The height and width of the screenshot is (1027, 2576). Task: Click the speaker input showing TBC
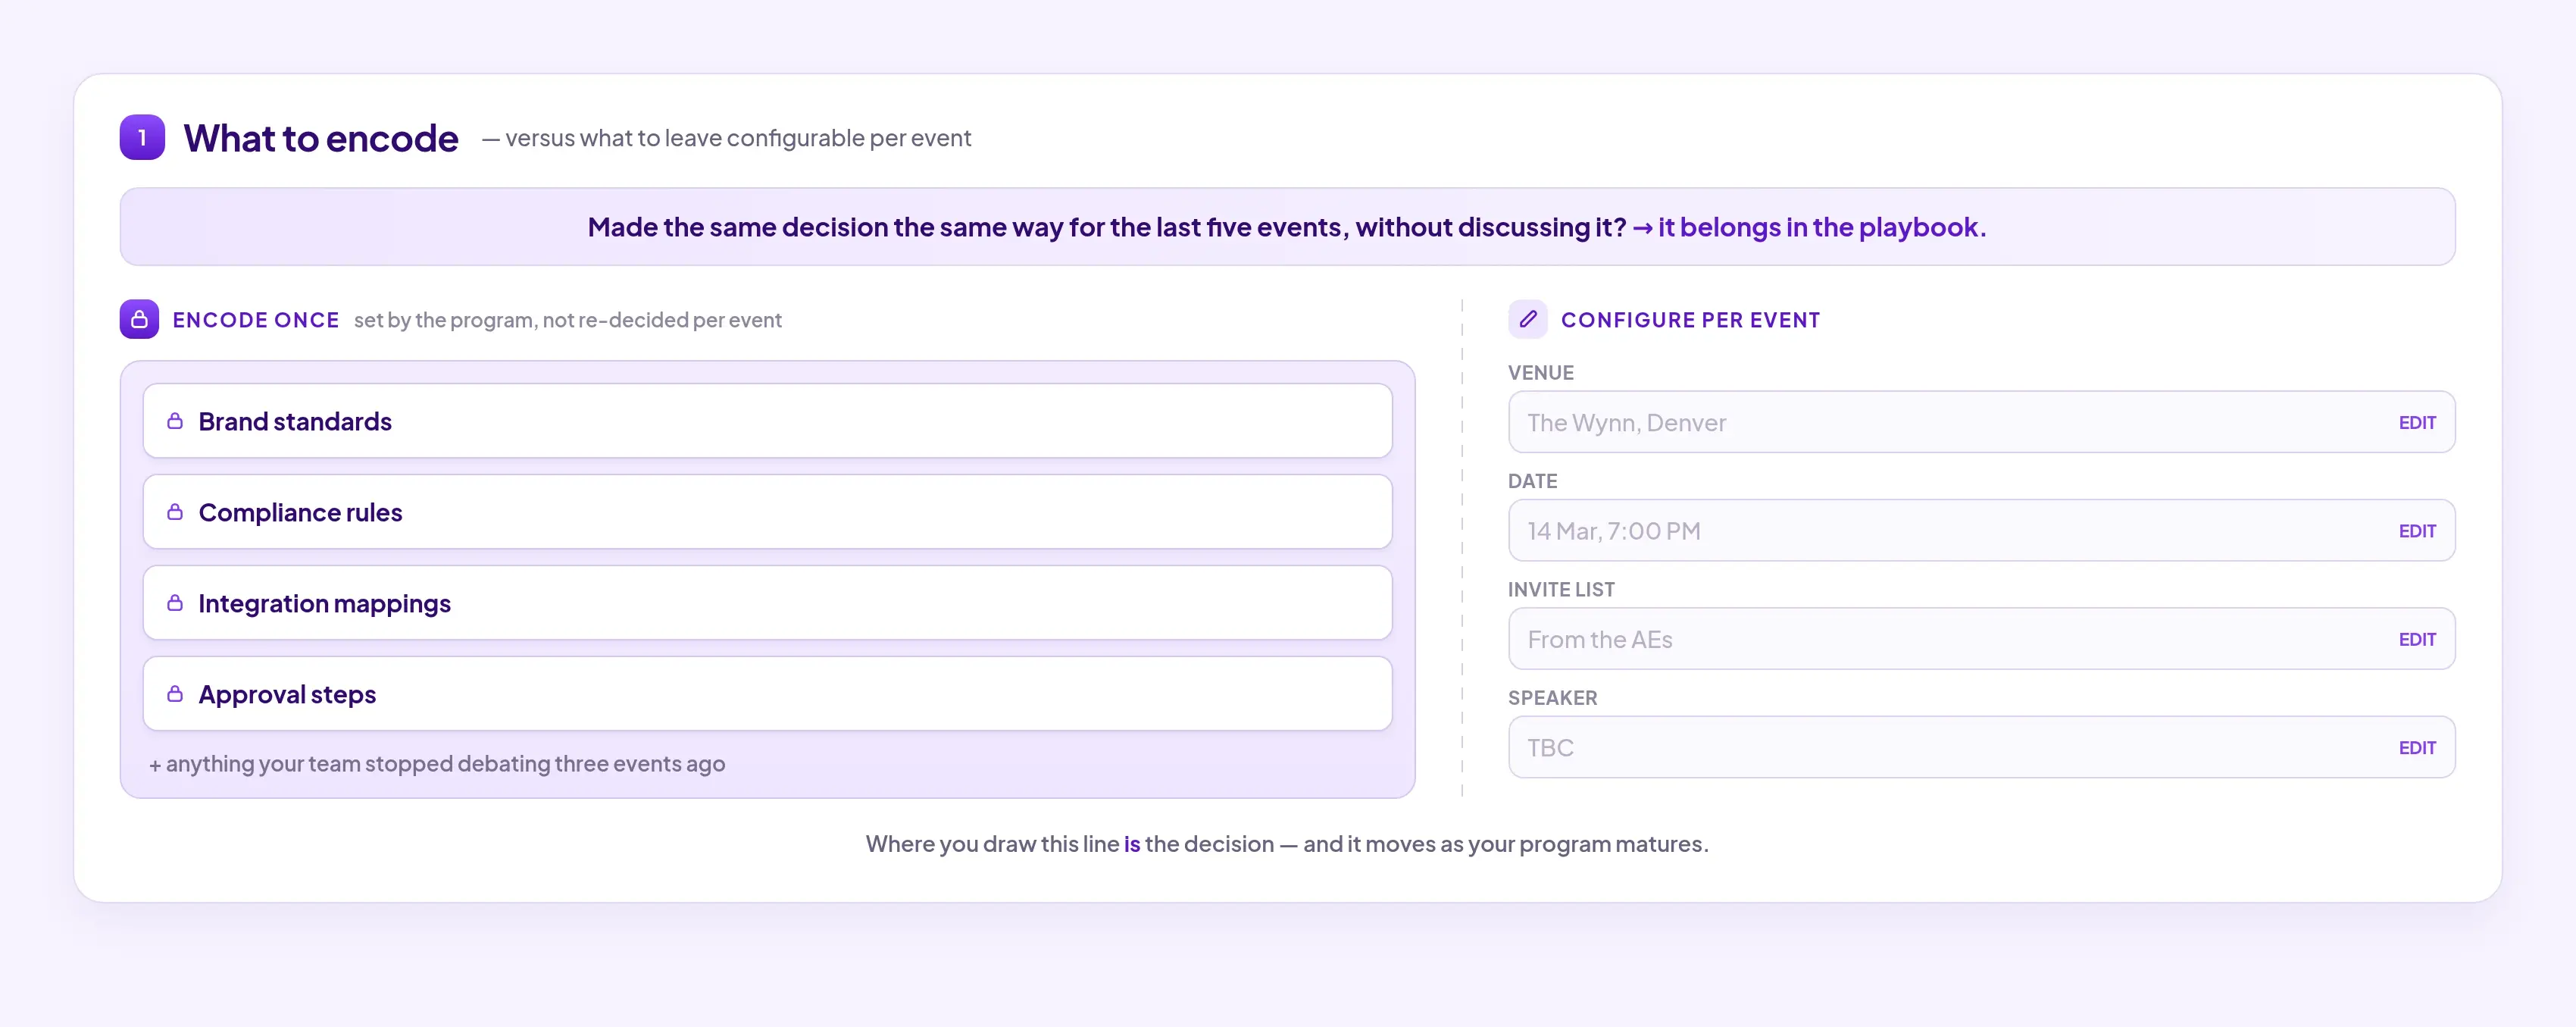click(x=1981, y=748)
